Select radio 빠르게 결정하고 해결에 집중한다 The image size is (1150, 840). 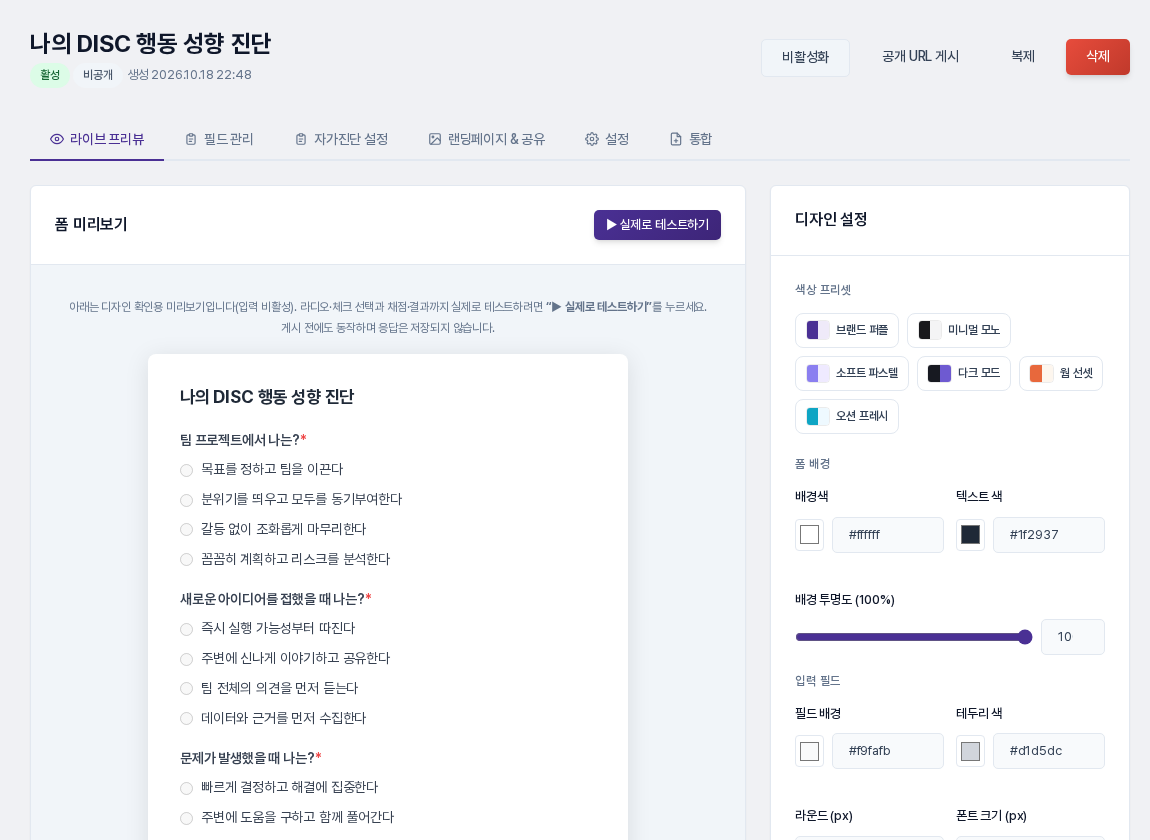tap(186, 789)
